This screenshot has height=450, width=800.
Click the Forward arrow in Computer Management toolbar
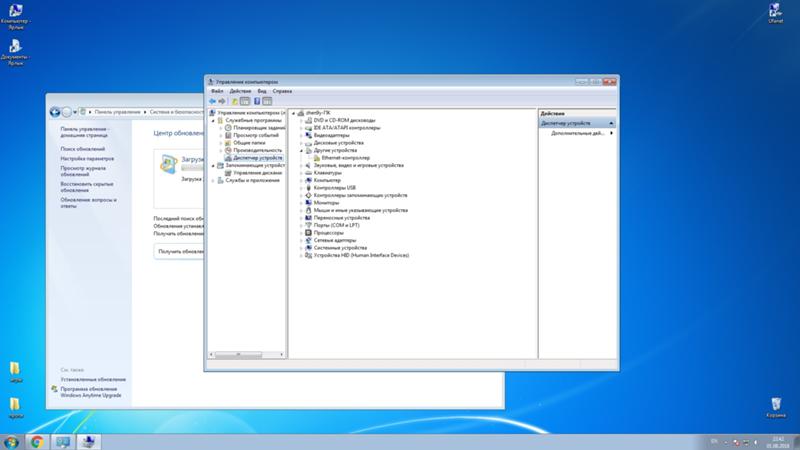tap(221, 101)
